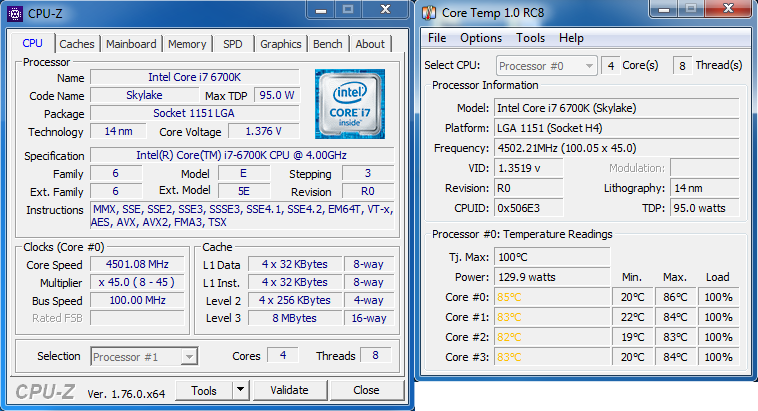Open Core Temp Options menu
758x411 pixels.
(481, 38)
